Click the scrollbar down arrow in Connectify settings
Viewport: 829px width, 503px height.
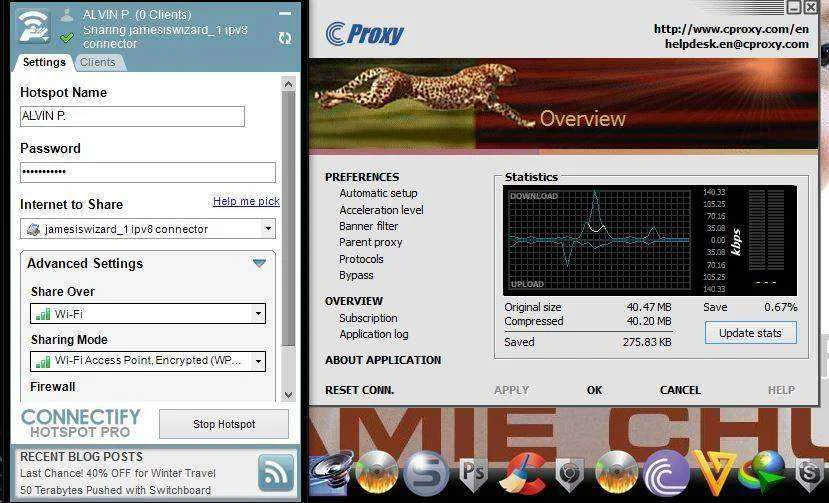288,394
